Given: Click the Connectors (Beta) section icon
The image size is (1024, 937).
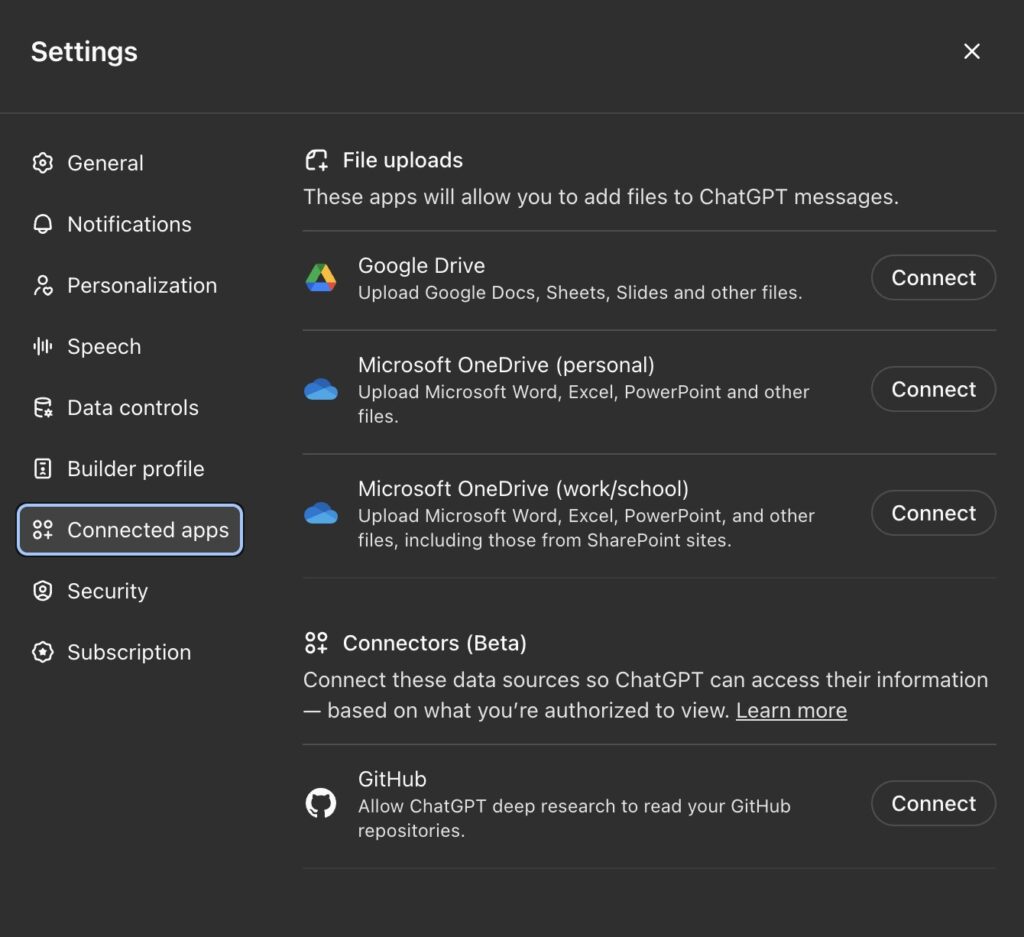Looking at the screenshot, I should 317,643.
